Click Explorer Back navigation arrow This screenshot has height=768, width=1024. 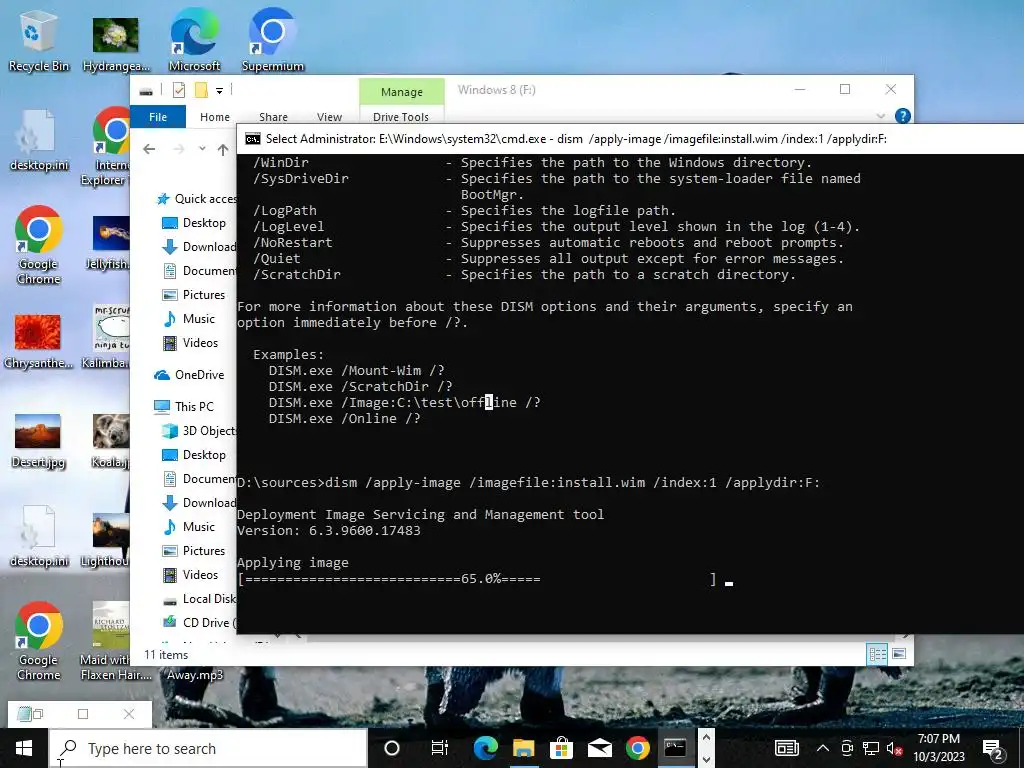click(x=149, y=150)
